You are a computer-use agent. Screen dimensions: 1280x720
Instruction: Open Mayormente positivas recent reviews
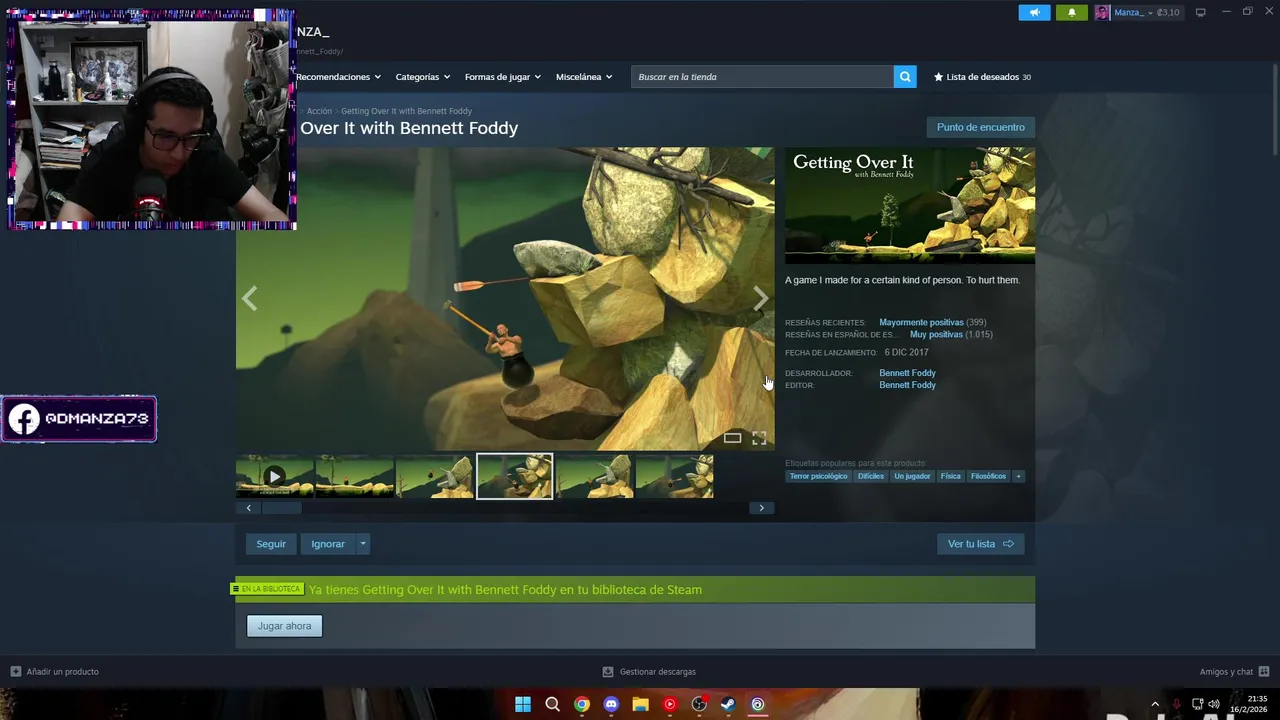[921, 322]
